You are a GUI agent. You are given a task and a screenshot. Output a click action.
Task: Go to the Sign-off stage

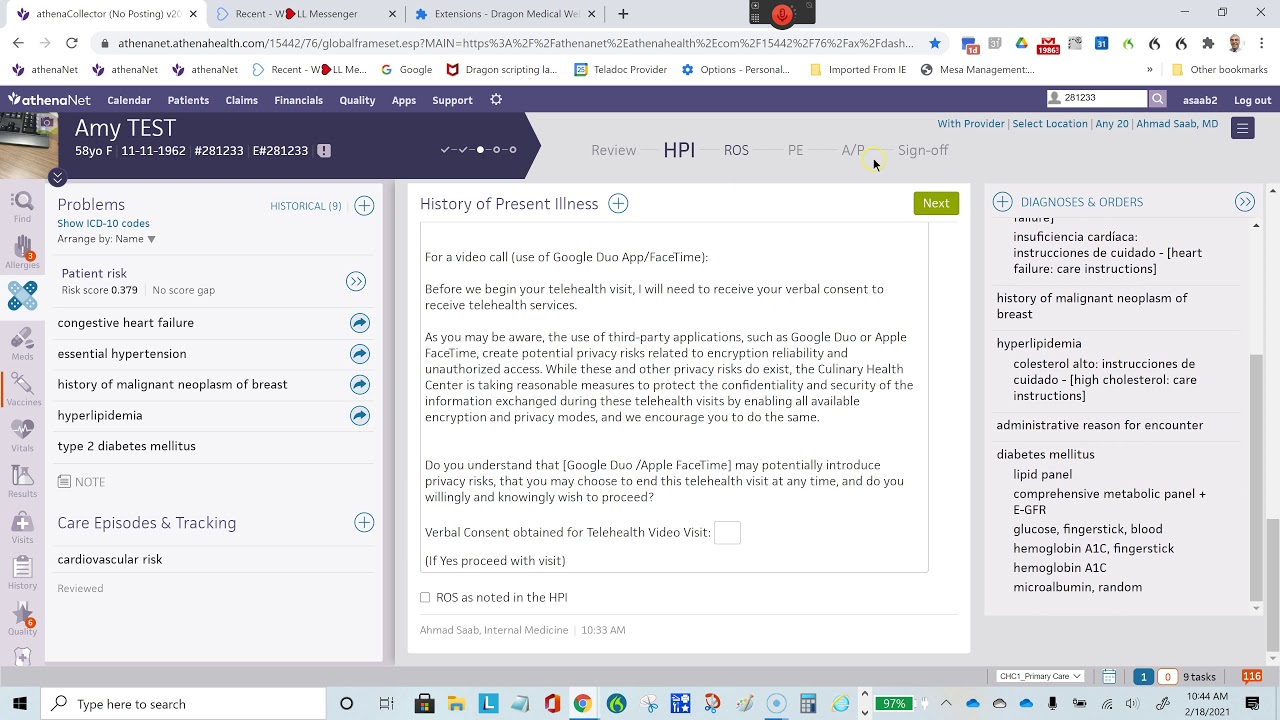923,150
